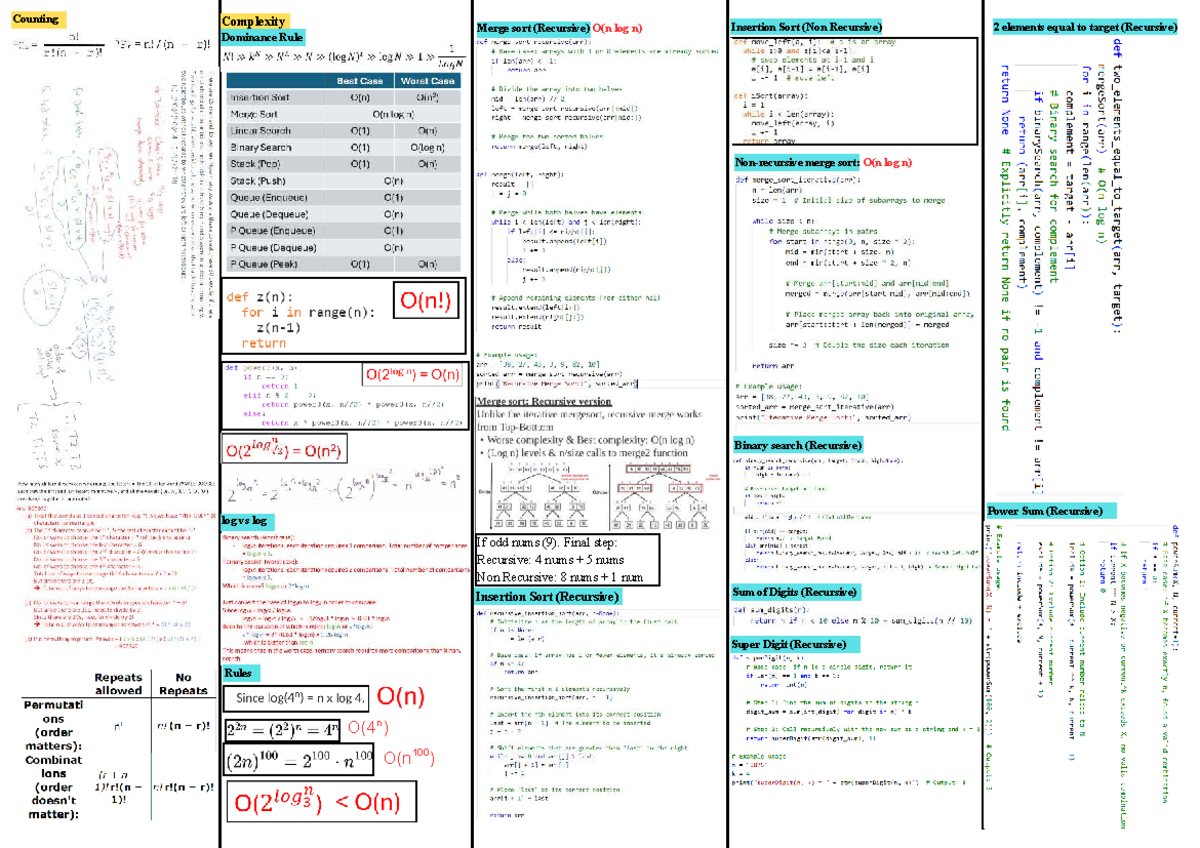1200x848 pixels.
Task: Click the red O(n!) annotation box
Action: point(424,299)
